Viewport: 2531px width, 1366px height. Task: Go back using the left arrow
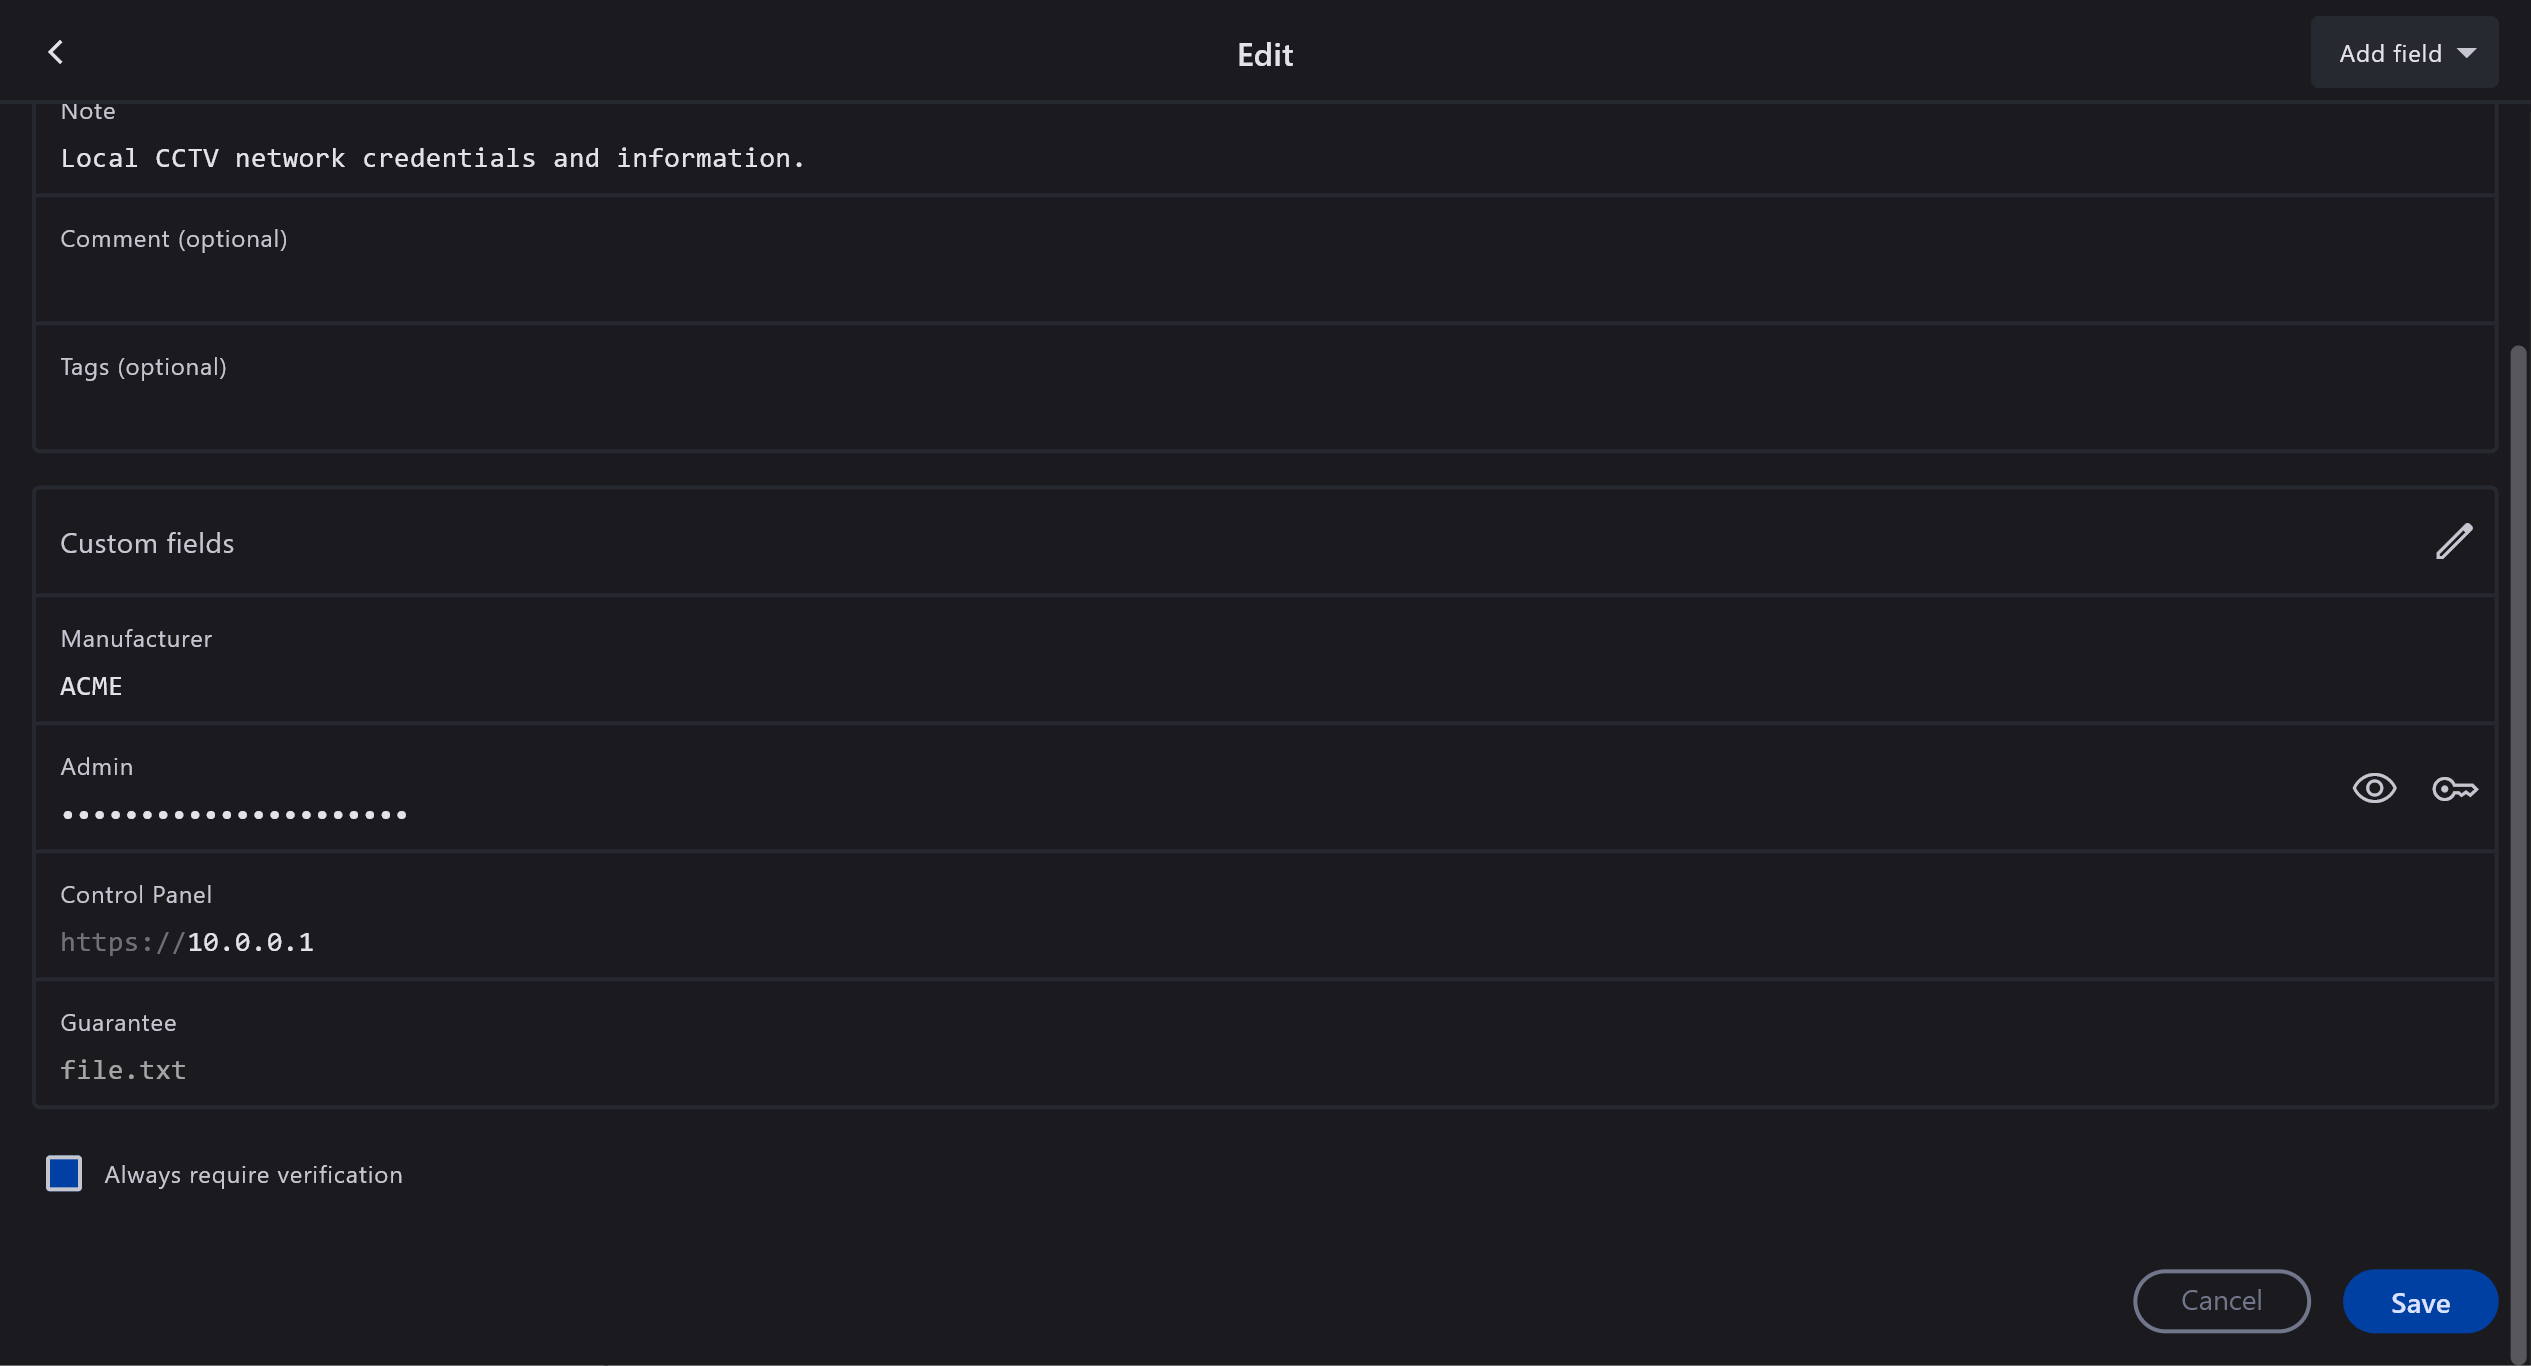pos(56,52)
